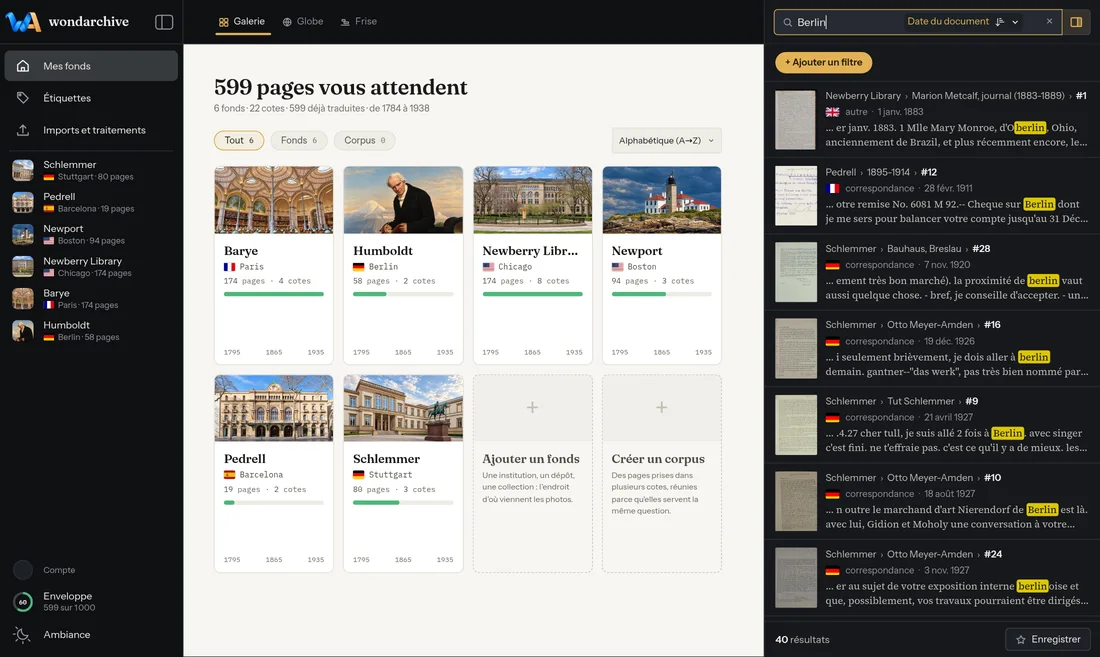
Task: Click the Newberry Library breadcrumb in first result
Action: click(x=863, y=96)
